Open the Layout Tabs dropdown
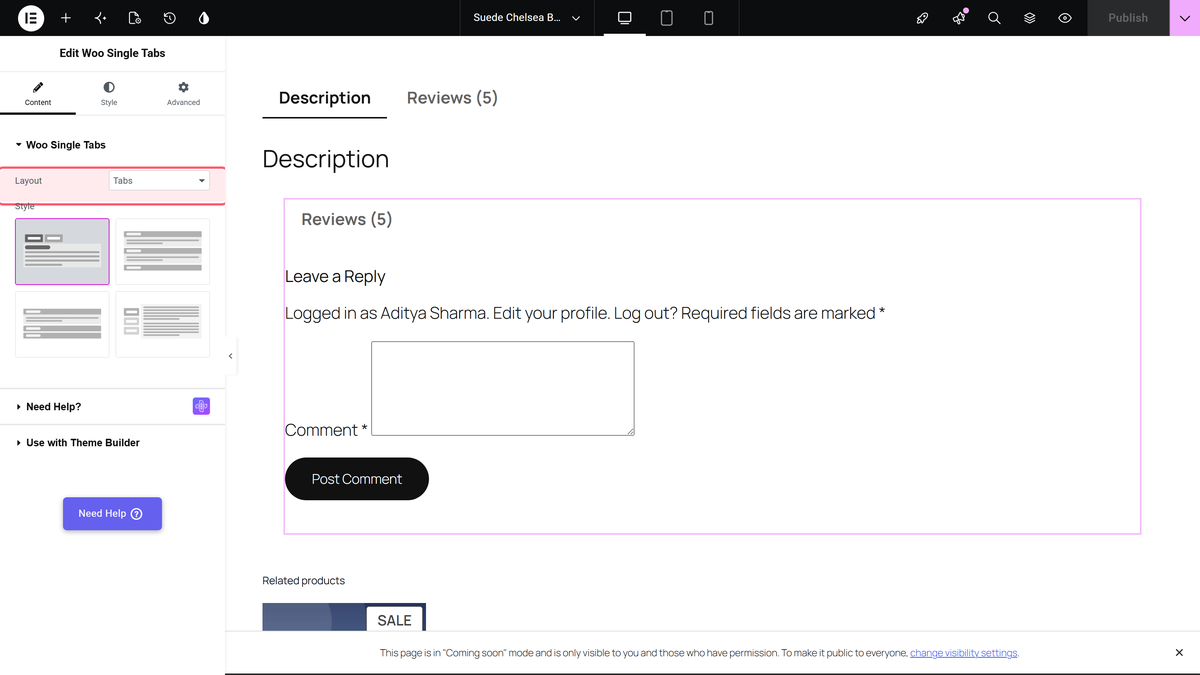 point(159,181)
